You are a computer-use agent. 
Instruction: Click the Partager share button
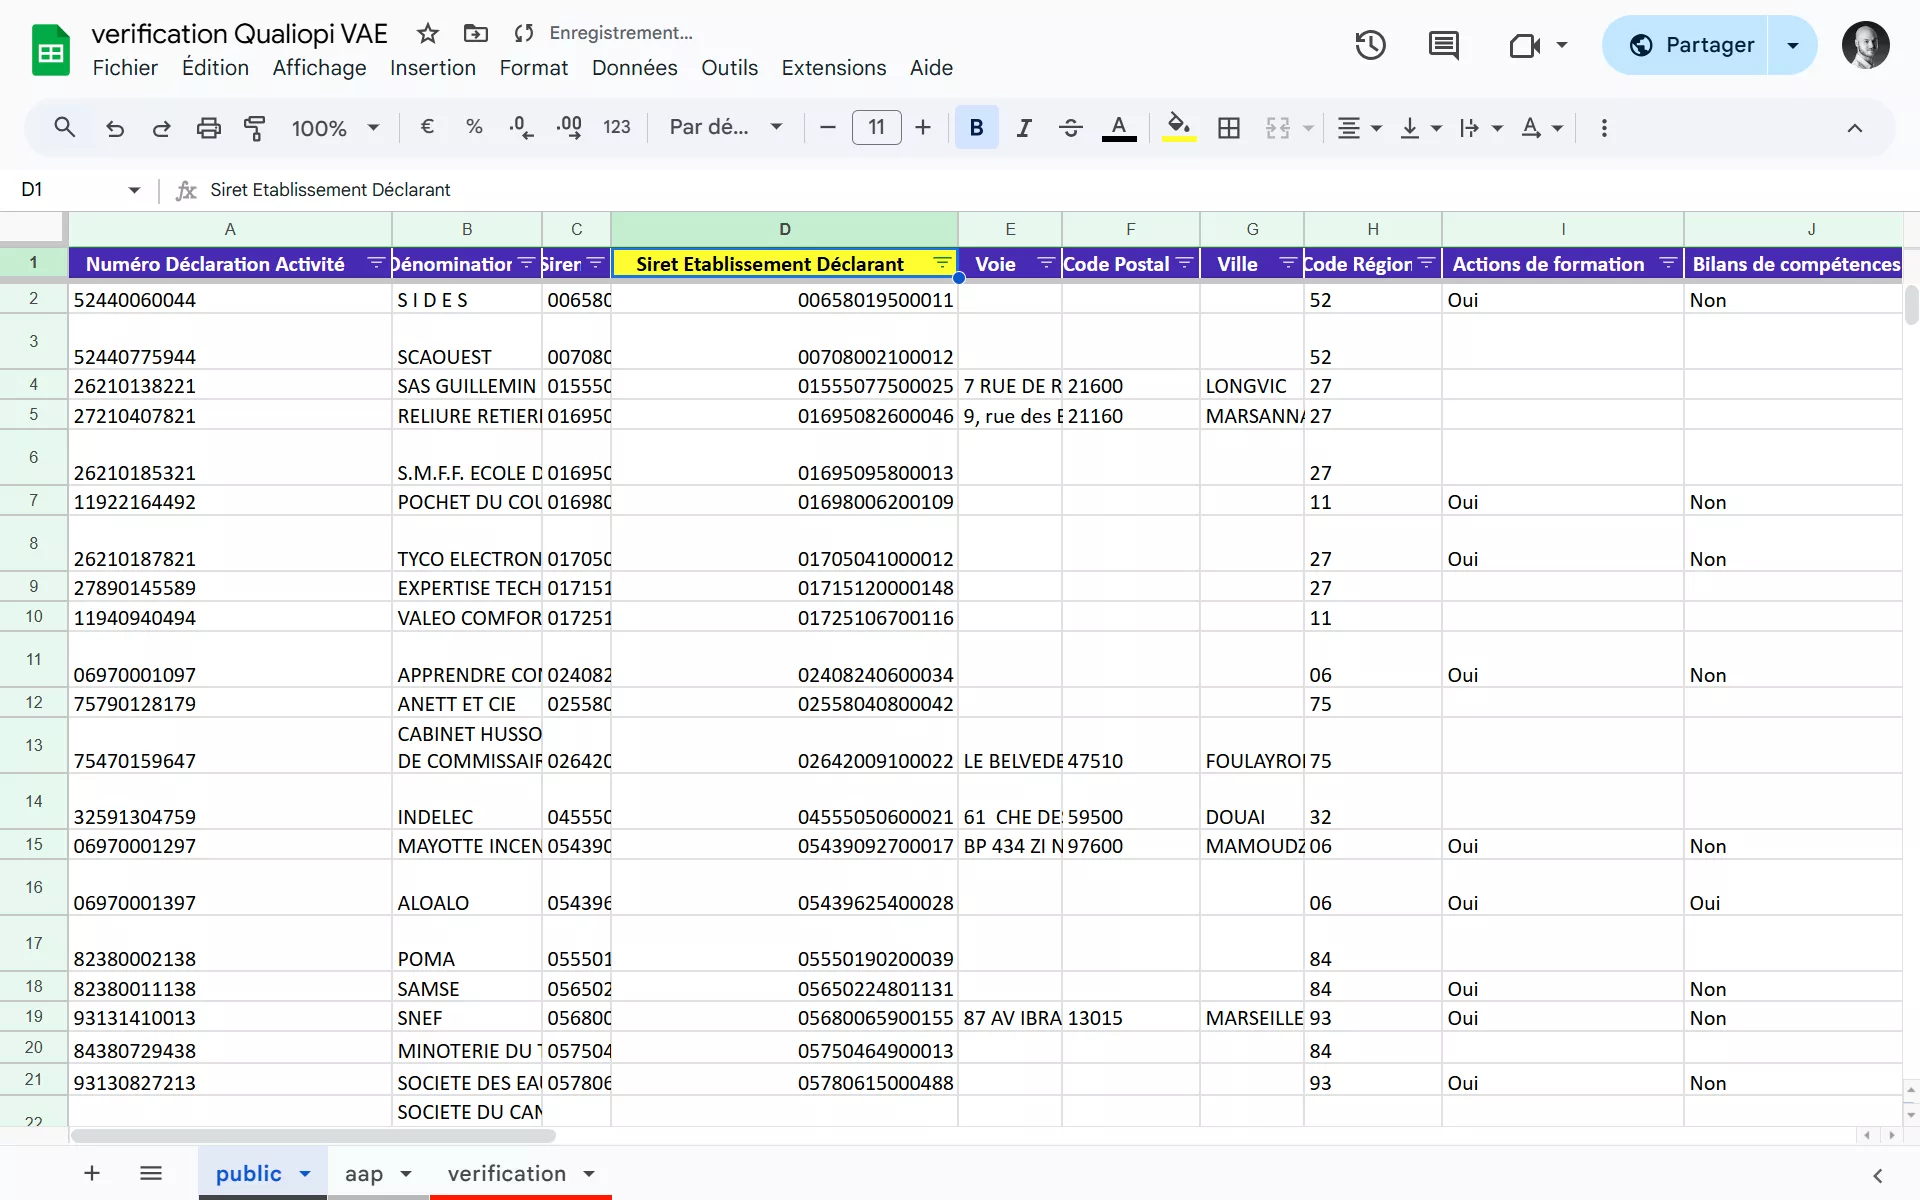pos(1690,45)
